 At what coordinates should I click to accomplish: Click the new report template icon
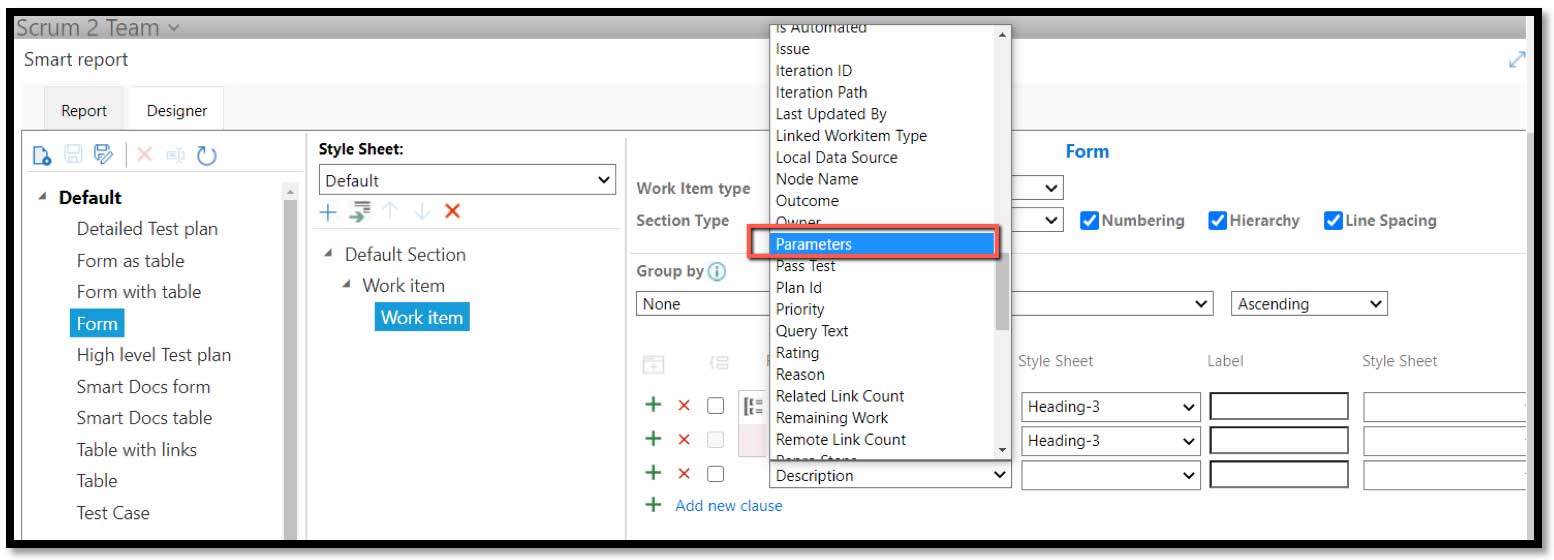click(x=41, y=155)
